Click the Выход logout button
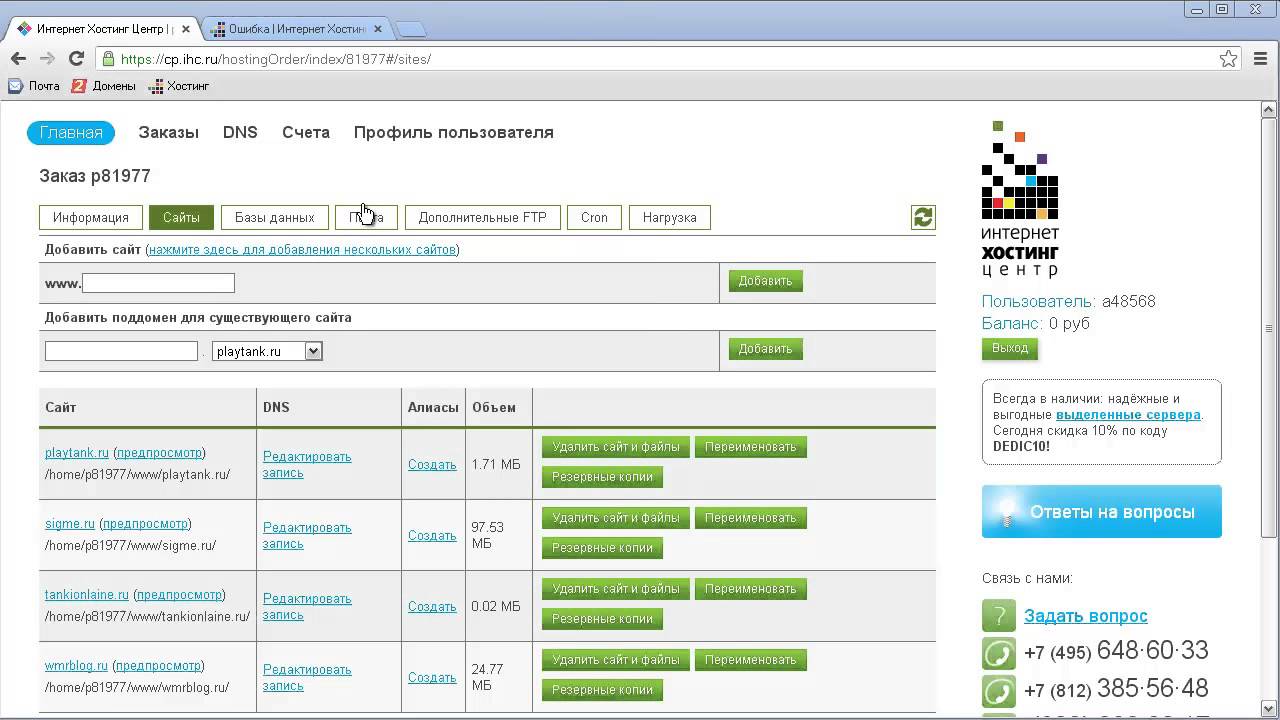The height and width of the screenshot is (720, 1280). pos(1010,348)
